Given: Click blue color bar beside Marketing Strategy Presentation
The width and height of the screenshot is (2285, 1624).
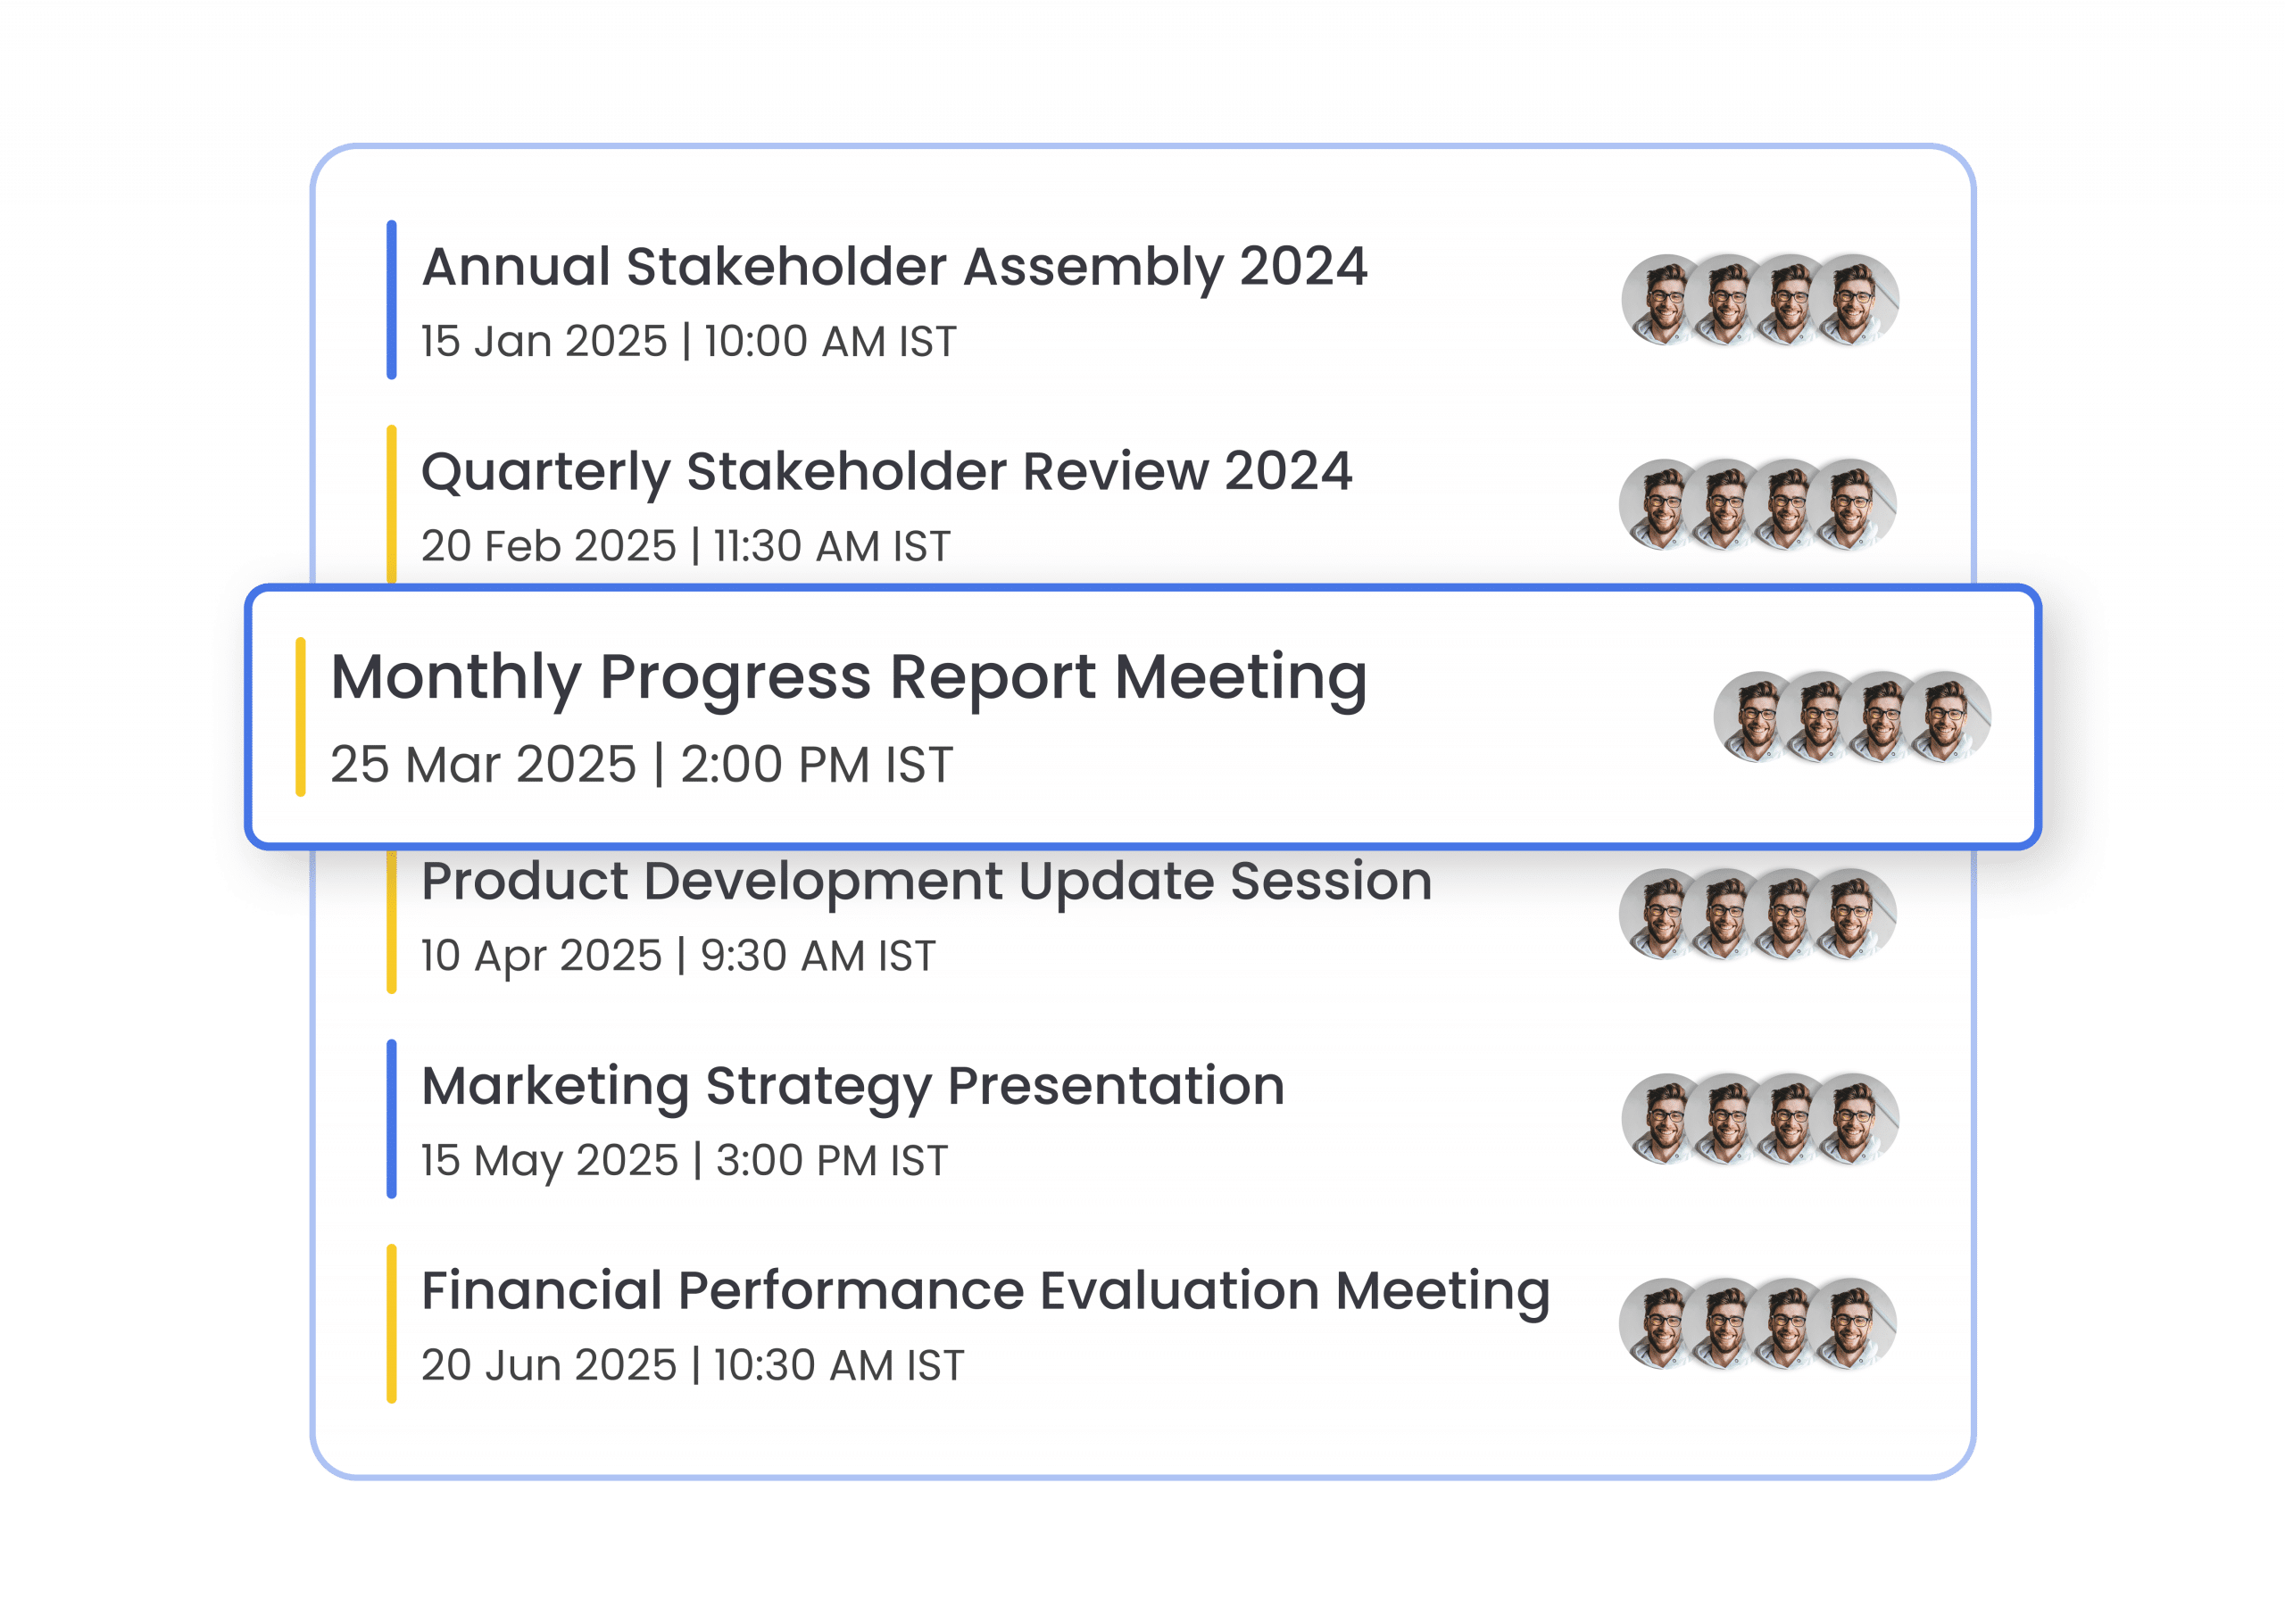Looking at the screenshot, I should point(391,1119).
